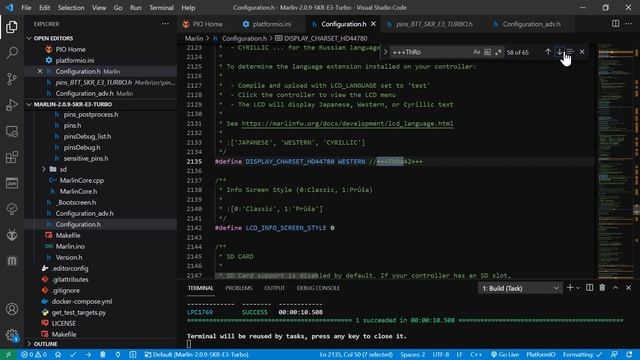Screen dimensions: 640x360
Task: Click PlatformIO Upload arrow in status bar
Action: (x=88, y=354)
